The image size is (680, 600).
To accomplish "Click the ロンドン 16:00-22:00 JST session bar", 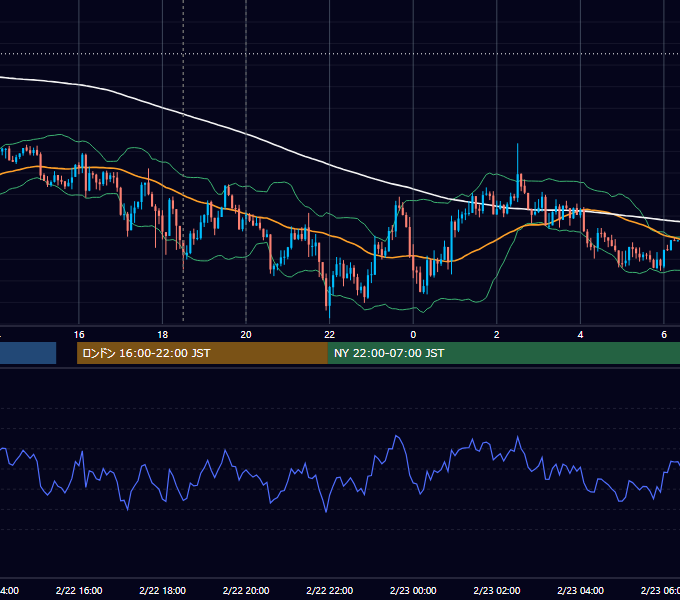I will [202, 353].
